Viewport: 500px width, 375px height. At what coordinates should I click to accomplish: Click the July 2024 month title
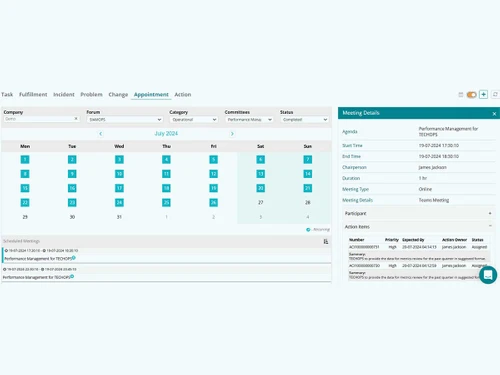click(x=166, y=133)
